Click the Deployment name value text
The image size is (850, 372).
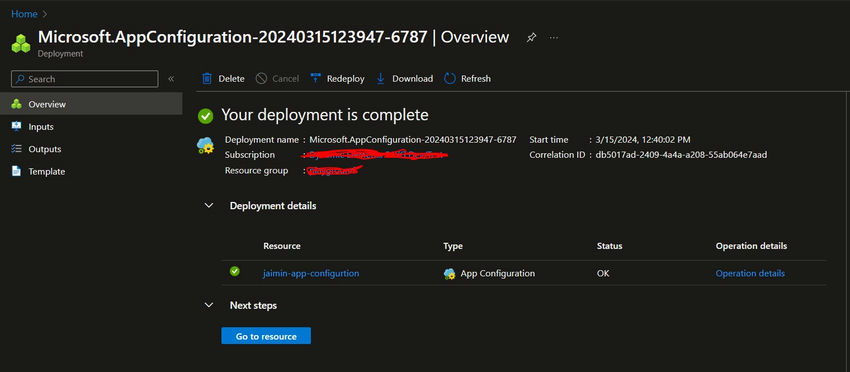pyautogui.click(x=413, y=140)
